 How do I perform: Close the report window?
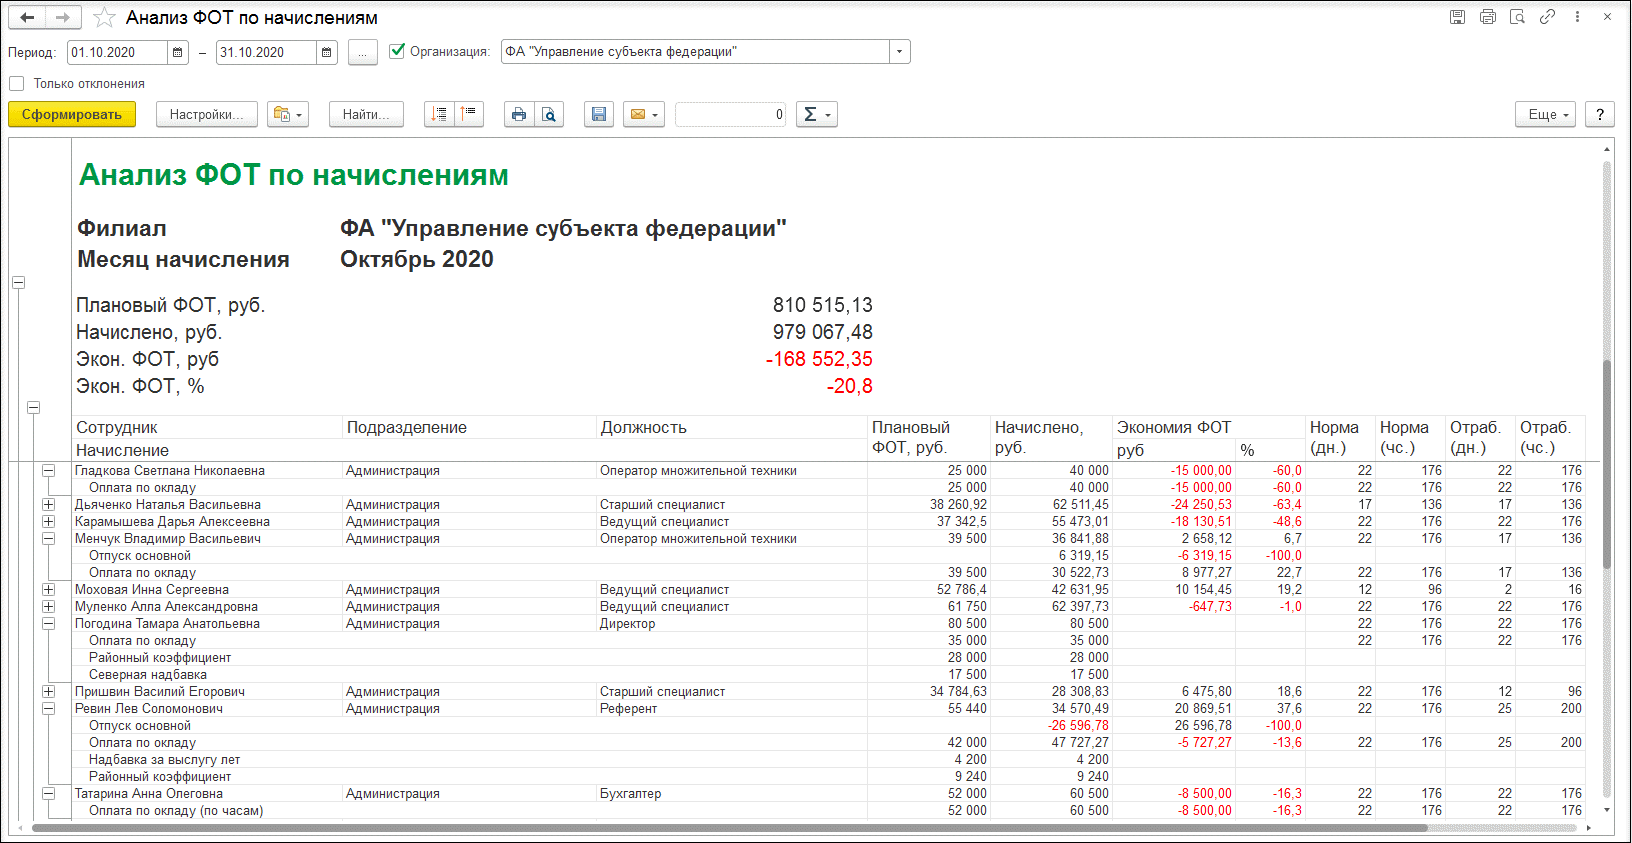(x=1607, y=17)
